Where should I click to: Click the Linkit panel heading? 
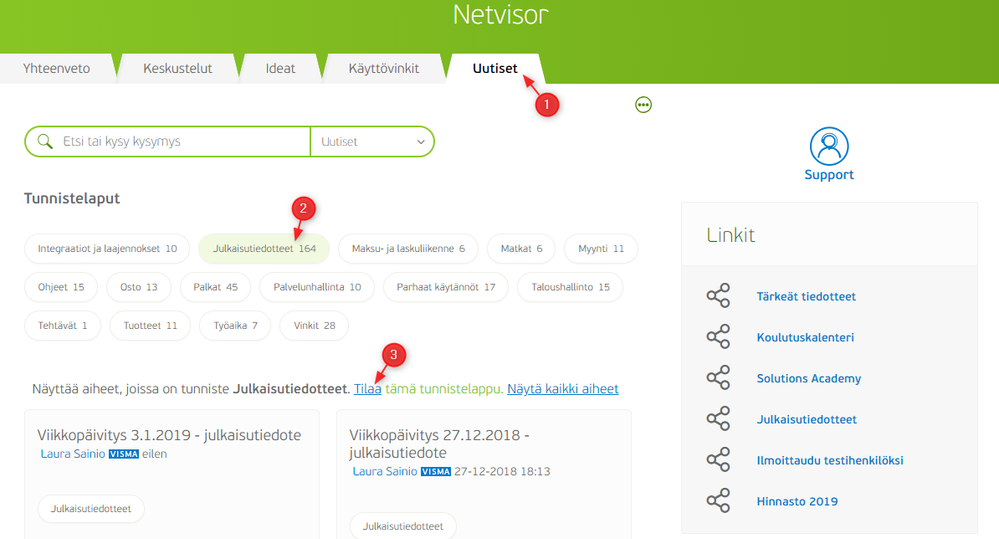(730, 235)
